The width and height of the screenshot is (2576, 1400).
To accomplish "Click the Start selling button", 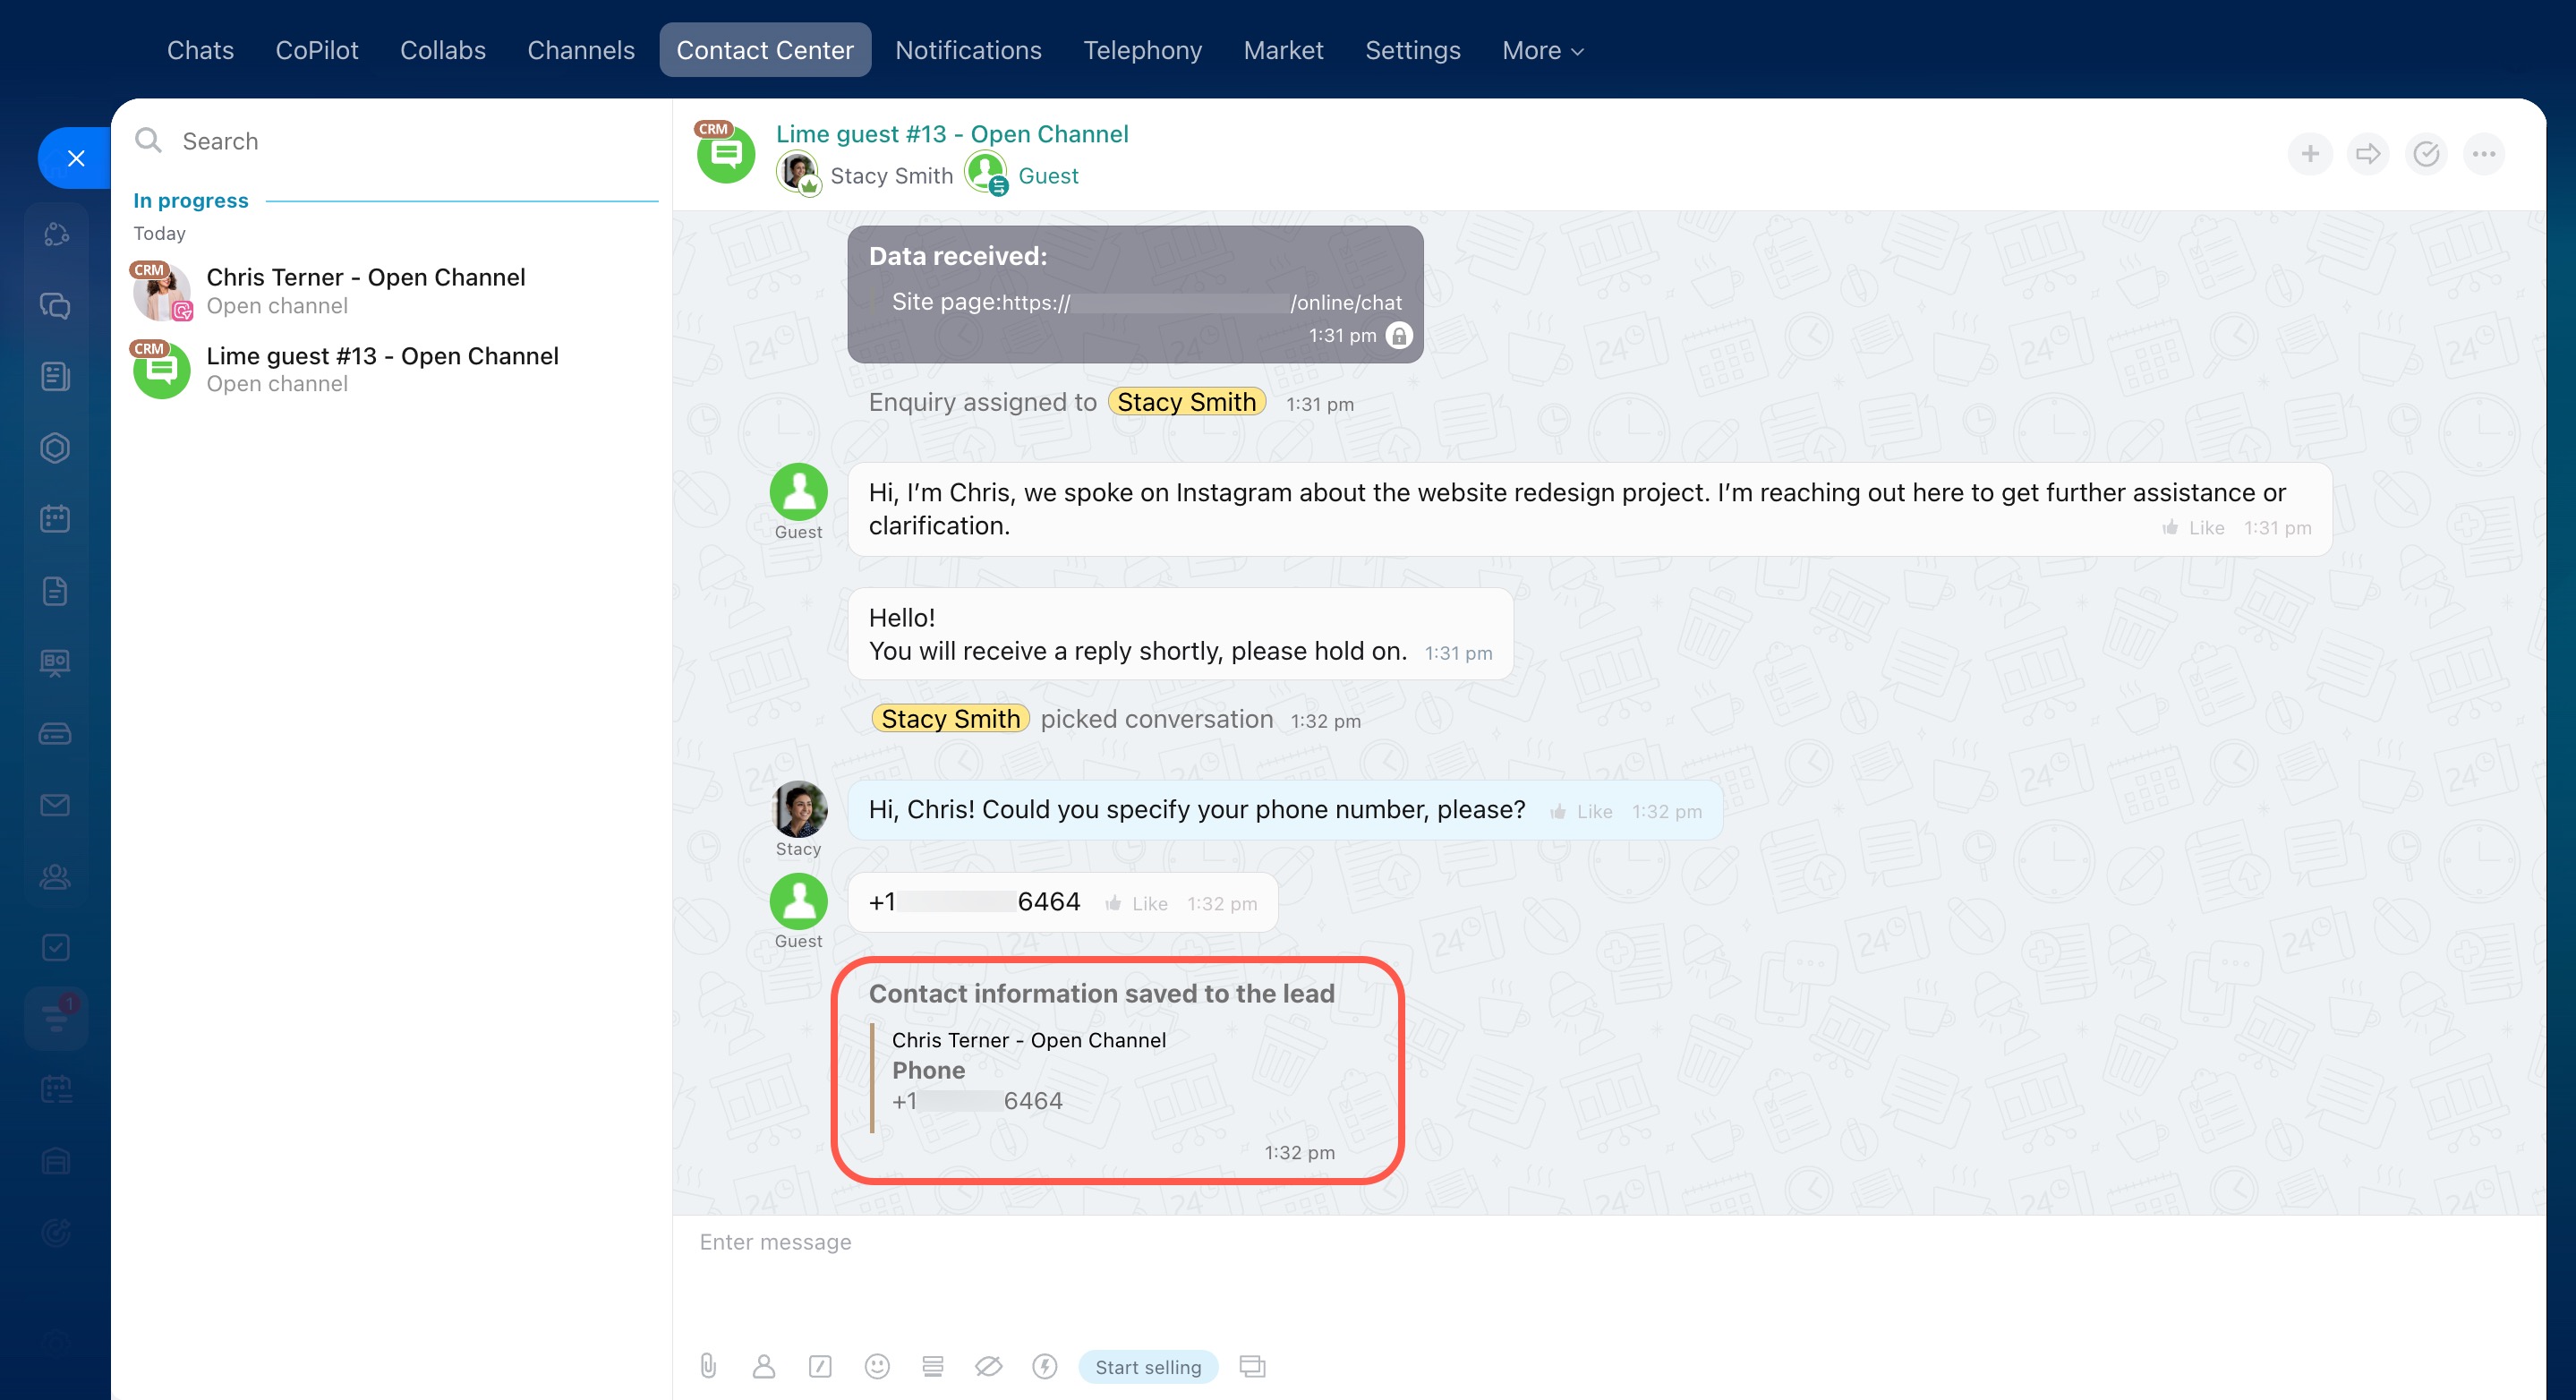I will (1148, 1367).
